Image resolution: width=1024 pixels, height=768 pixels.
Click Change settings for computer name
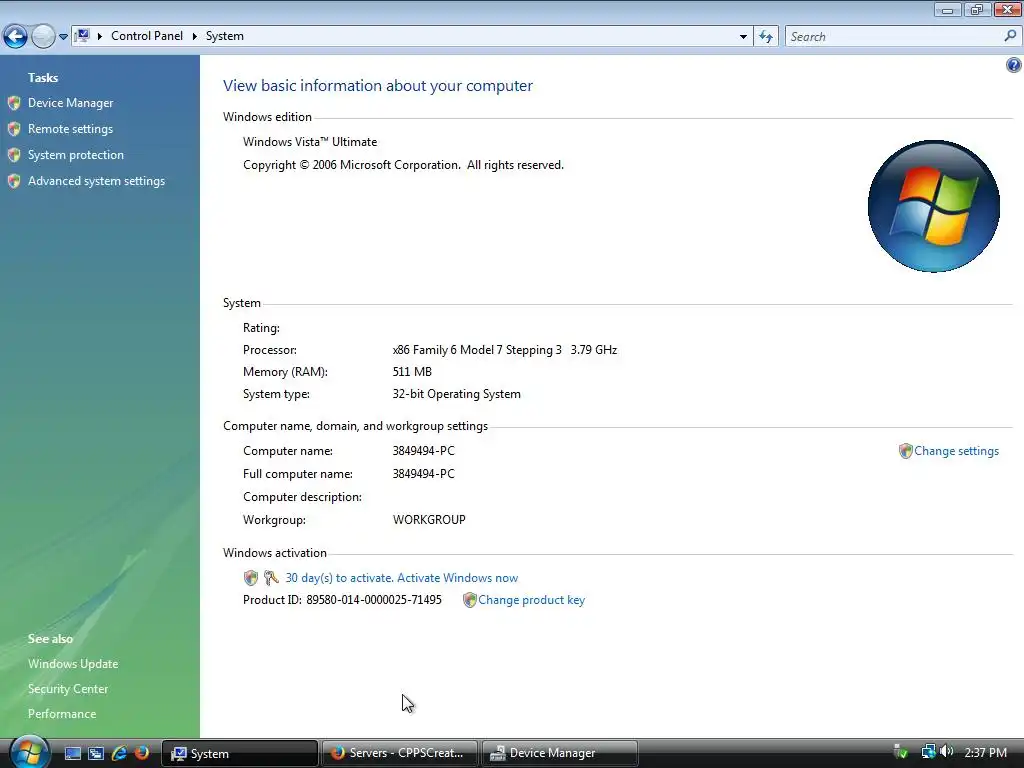956,451
